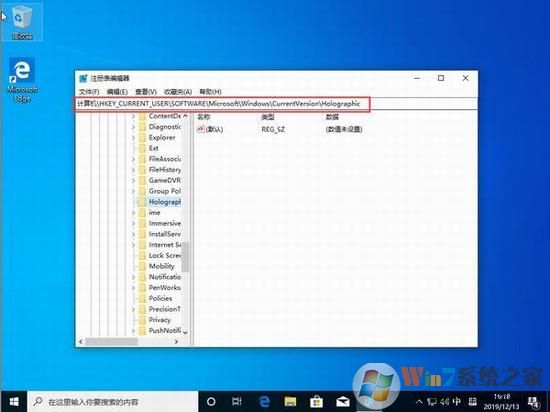550x412 pixels.
Task: Select the Privacy folder icon
Action: 142,320
